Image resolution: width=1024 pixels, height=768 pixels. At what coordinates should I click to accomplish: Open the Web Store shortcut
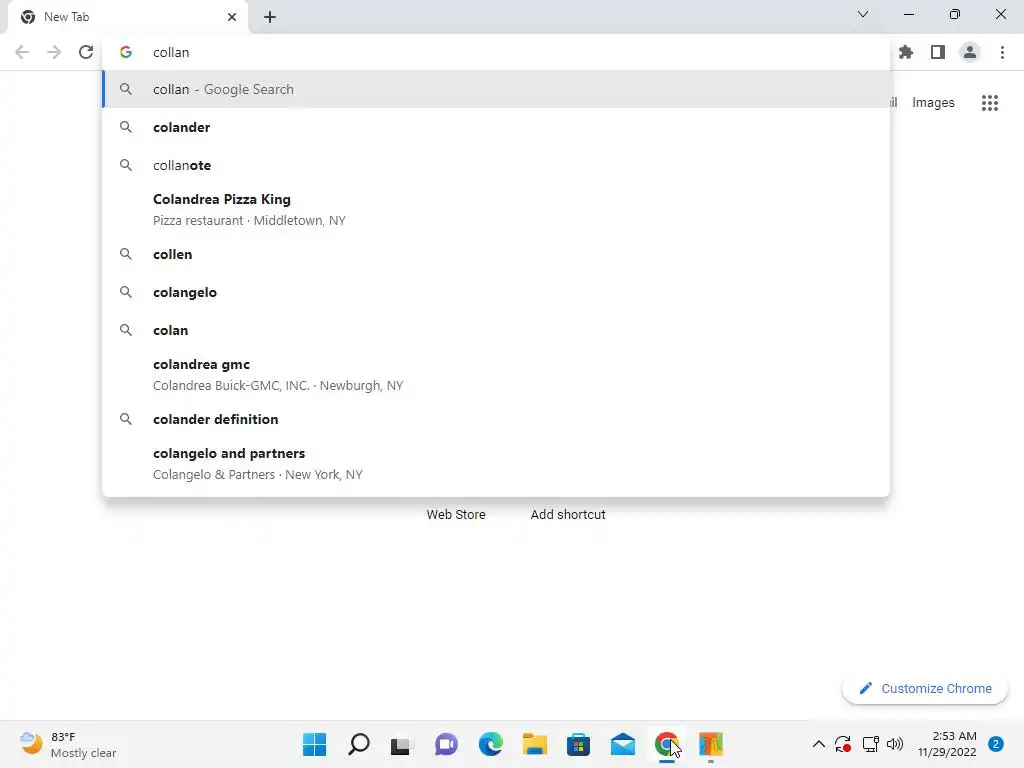(x=456, y=515)
